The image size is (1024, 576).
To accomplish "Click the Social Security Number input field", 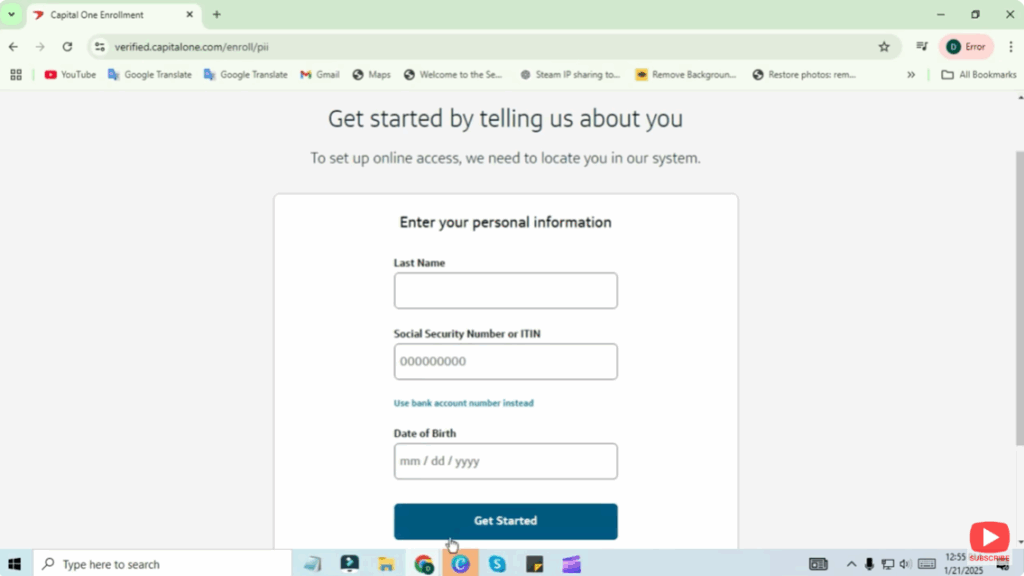I will tap(505, 361).
